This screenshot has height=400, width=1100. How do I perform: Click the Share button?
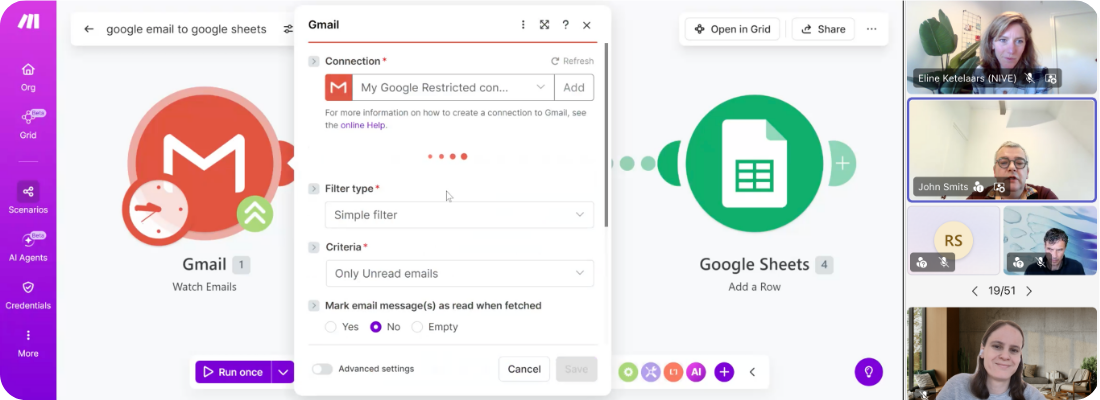[x=823, y=29]
